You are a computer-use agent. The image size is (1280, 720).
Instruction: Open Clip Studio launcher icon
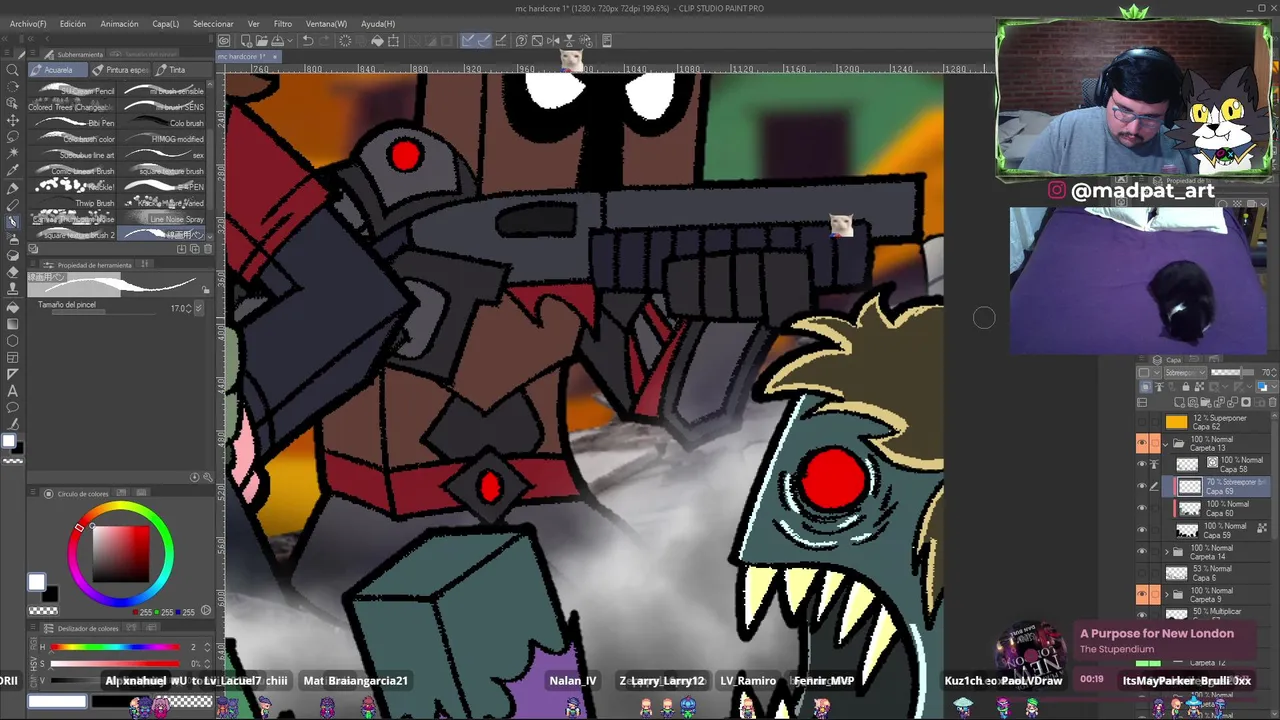(x=224, y=41)
